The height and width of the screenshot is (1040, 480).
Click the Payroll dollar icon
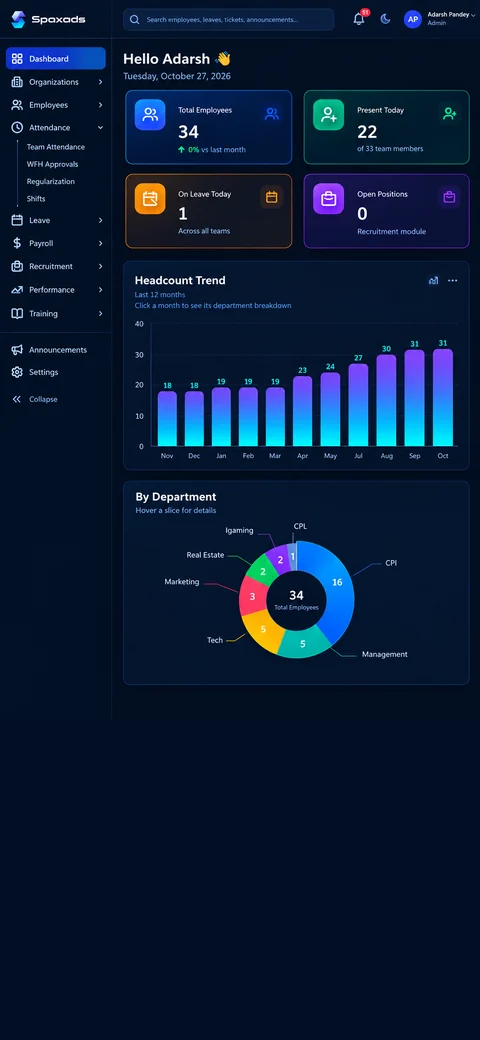(x=17, y=243)
